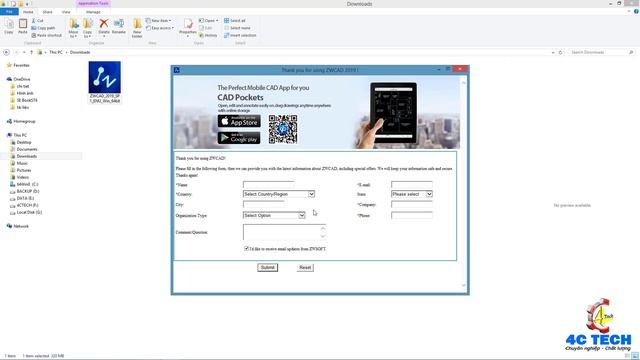
Task: Expand the Open dropdown in ribbon
Action: pos(209,20)
